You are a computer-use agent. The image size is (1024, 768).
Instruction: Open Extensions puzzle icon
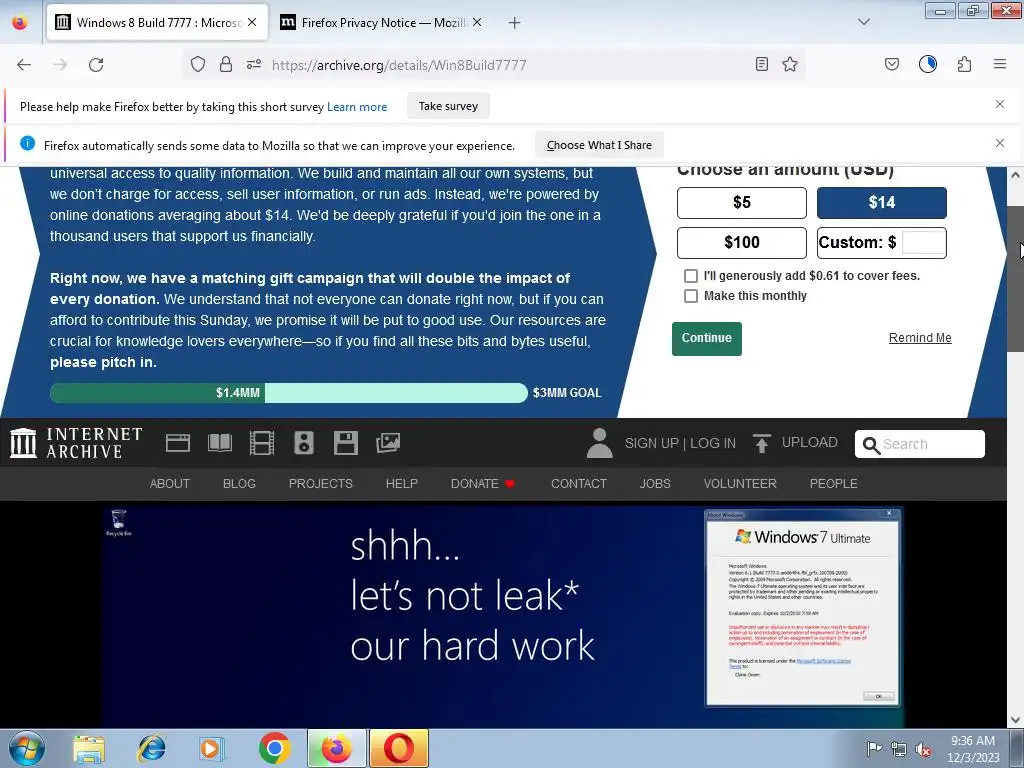(x=964, y=64)
